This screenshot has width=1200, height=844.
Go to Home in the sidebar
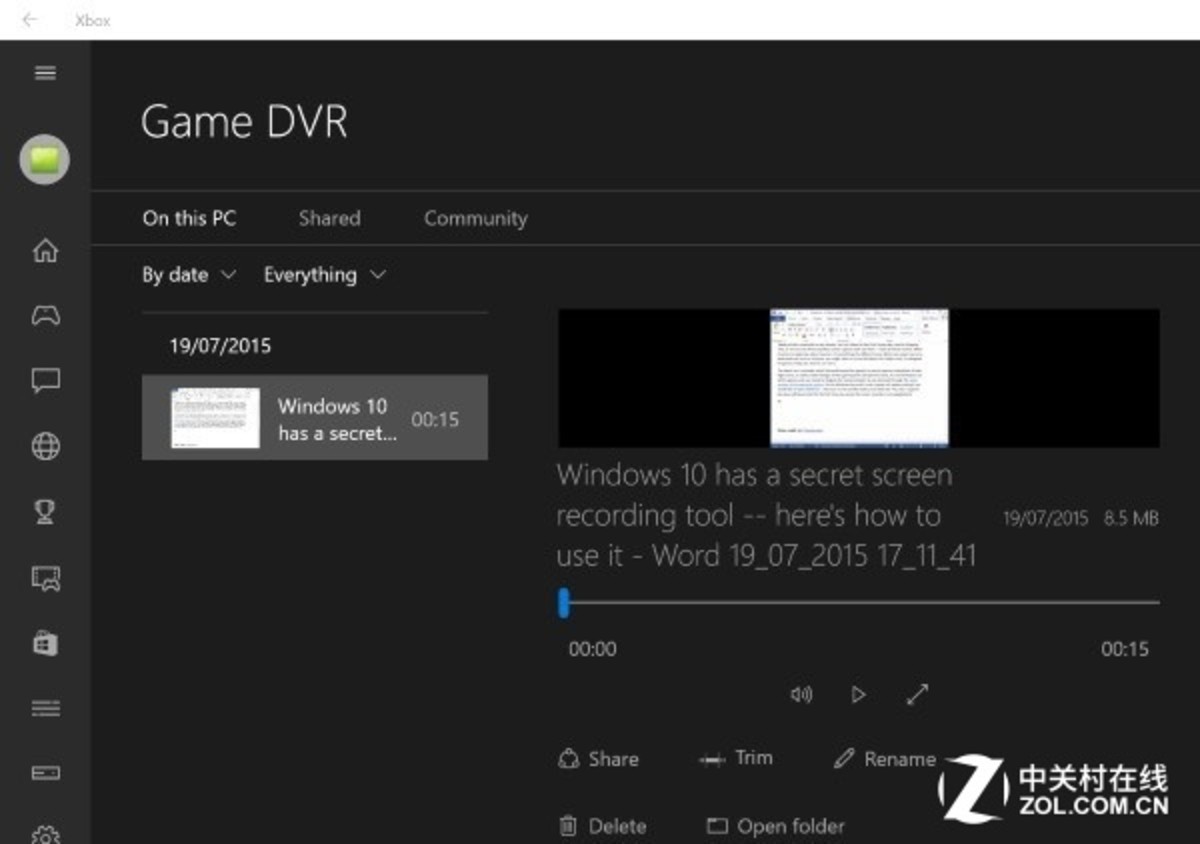[45, 250]
